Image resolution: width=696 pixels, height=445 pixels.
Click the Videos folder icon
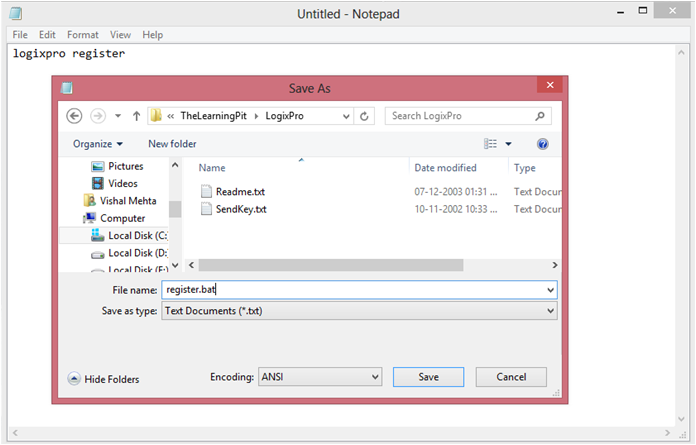click(x=98, y=184)
